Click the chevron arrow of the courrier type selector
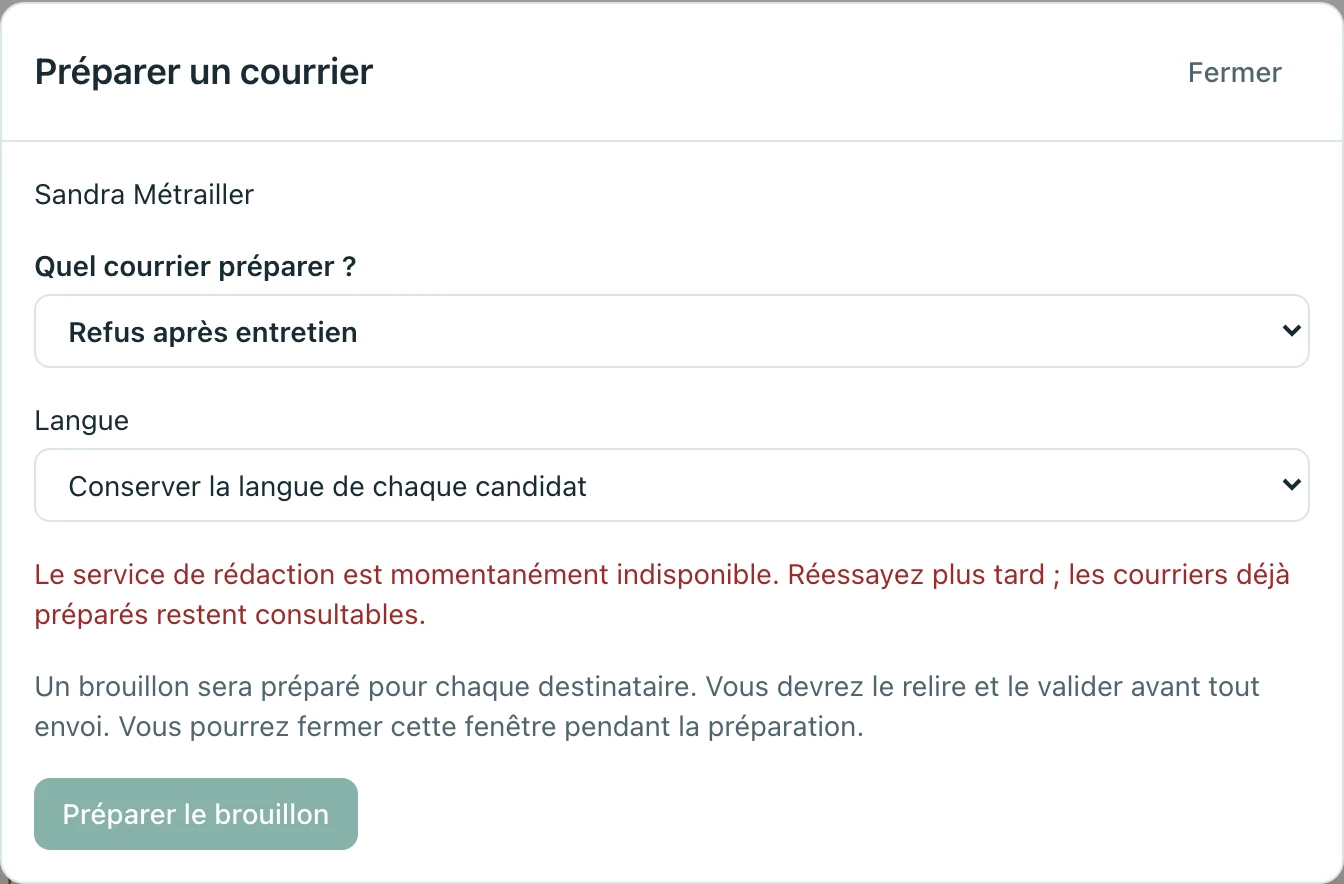1344x884 pixels. click(x=1291, y=331)
